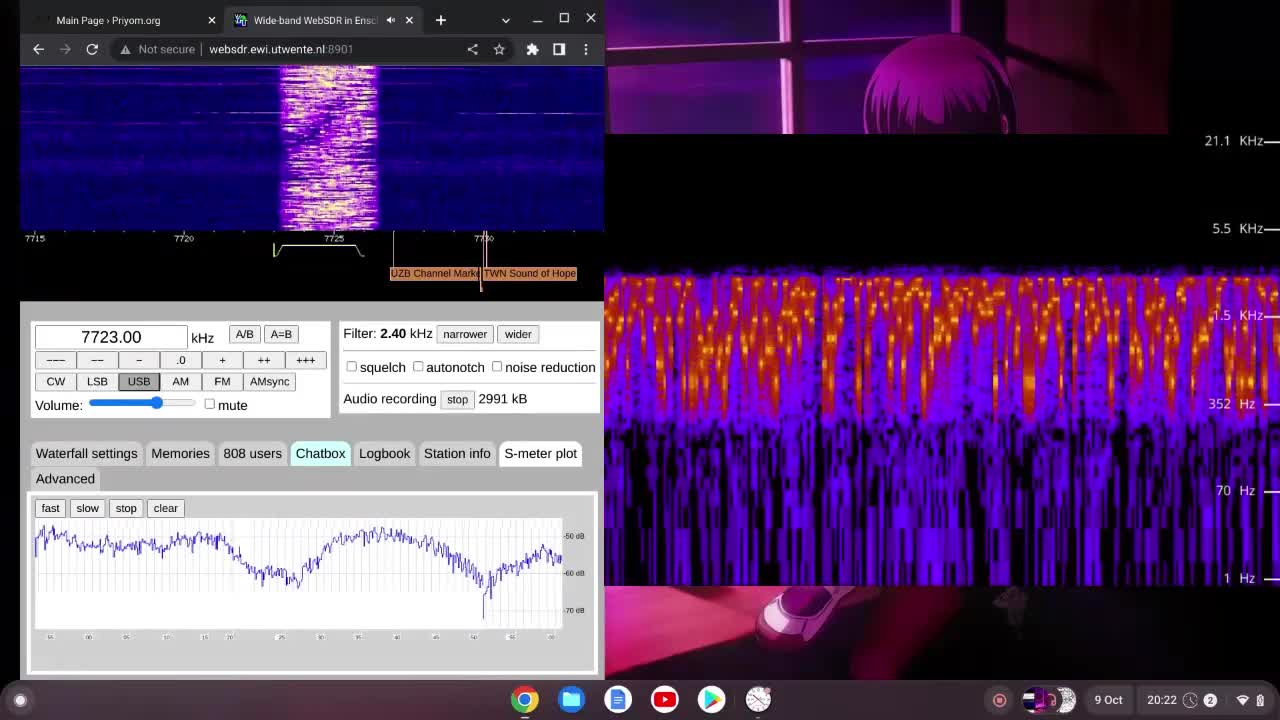The image size is (1280, 720).
Task: Click the Not secure warning indicator
Action: (158, 49)
